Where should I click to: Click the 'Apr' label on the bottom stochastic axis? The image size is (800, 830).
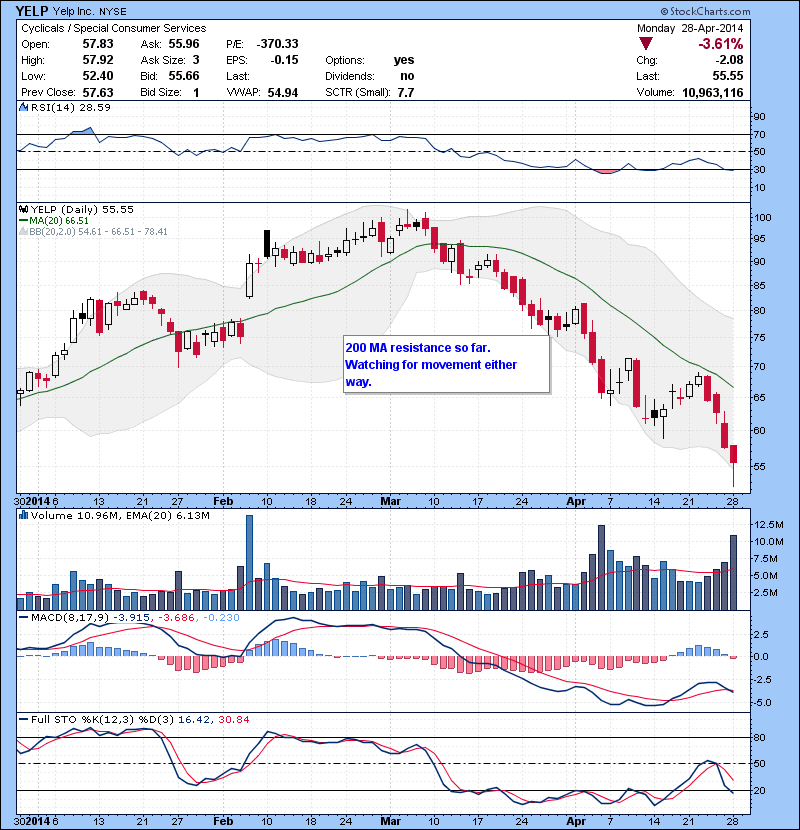[x=576, y=821]
